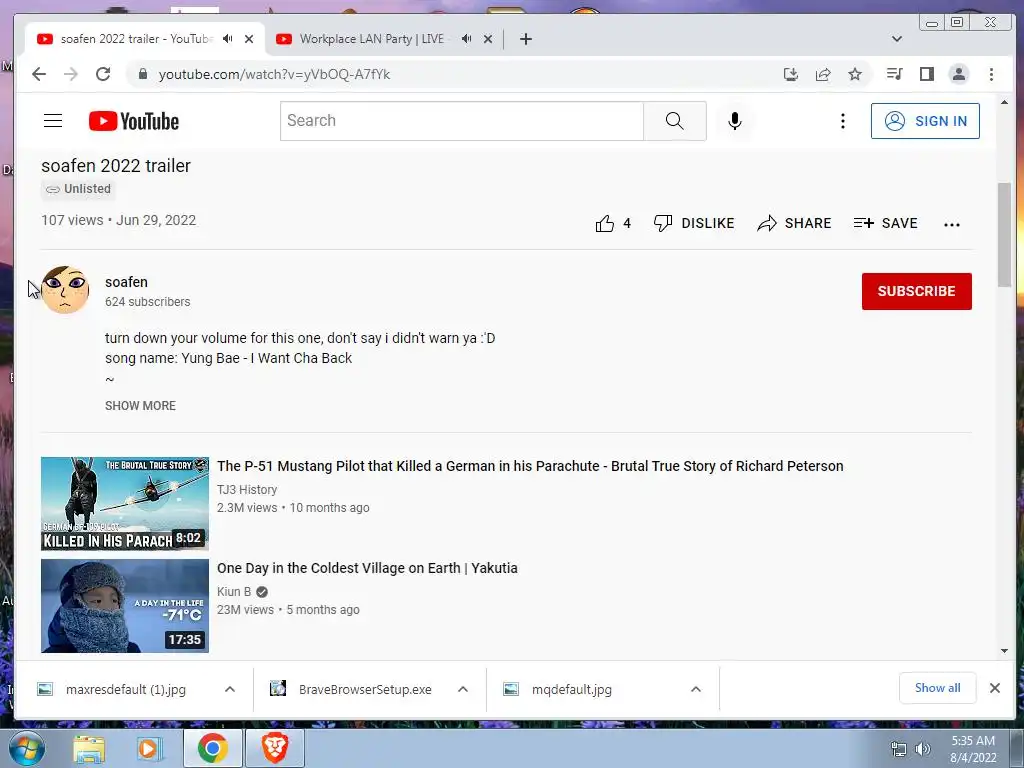Open the system tray volume icon
The height and width of the screenshot is (768, 1024).
pyautogui.click(x=923, y=749)
